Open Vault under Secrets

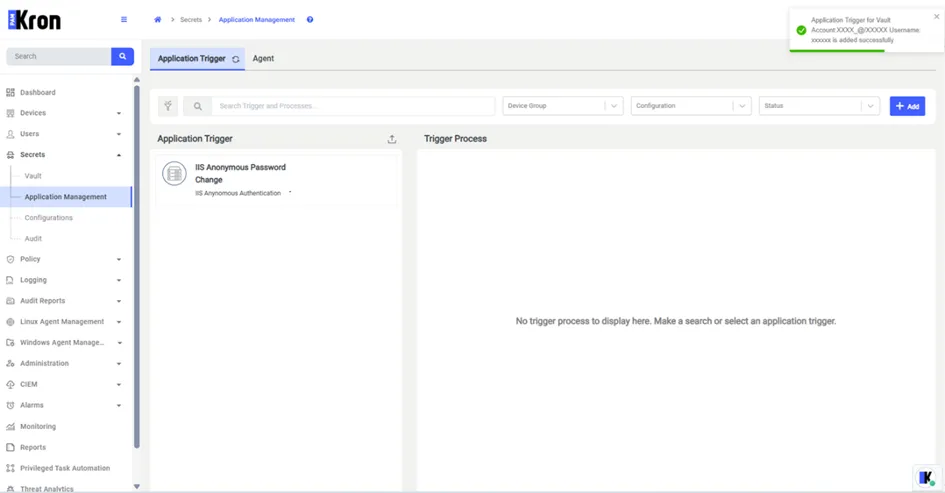tap(33, 176)
